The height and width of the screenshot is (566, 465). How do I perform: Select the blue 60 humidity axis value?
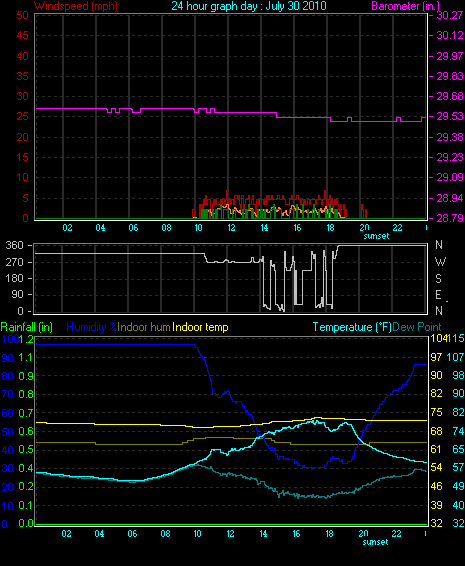(8, 413)
